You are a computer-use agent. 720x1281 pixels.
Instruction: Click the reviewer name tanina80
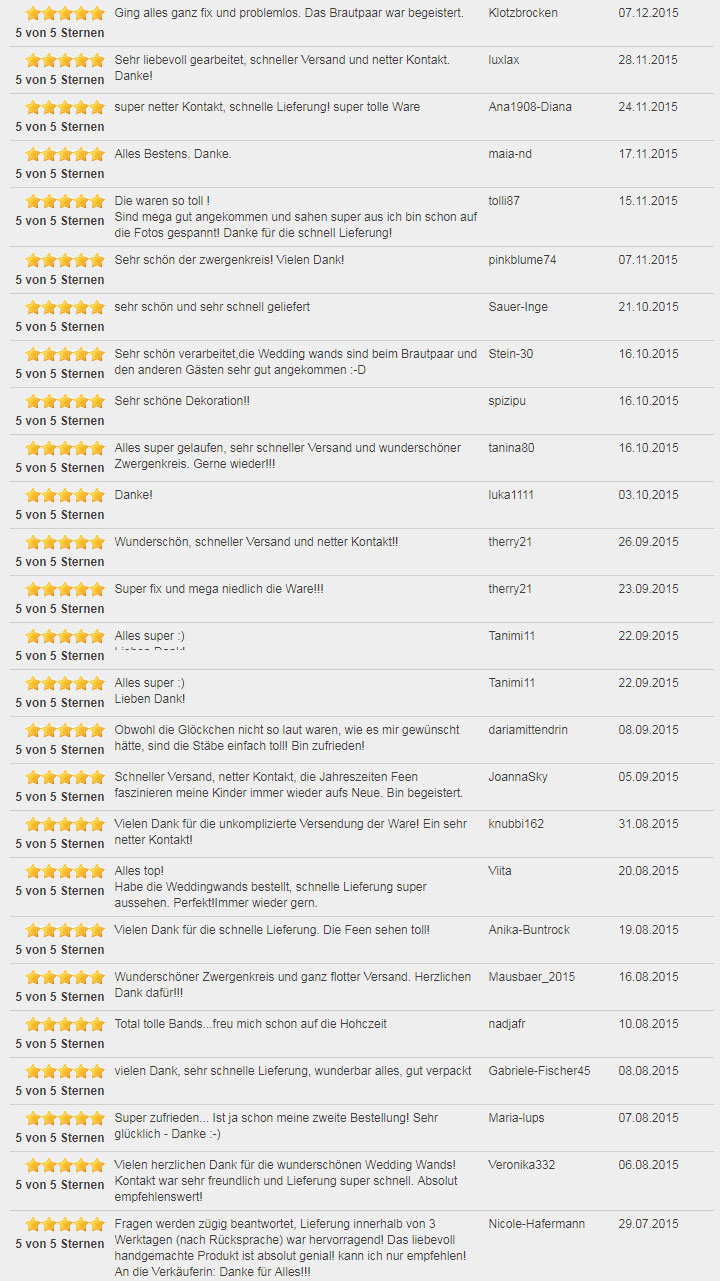tap(511, 448)
